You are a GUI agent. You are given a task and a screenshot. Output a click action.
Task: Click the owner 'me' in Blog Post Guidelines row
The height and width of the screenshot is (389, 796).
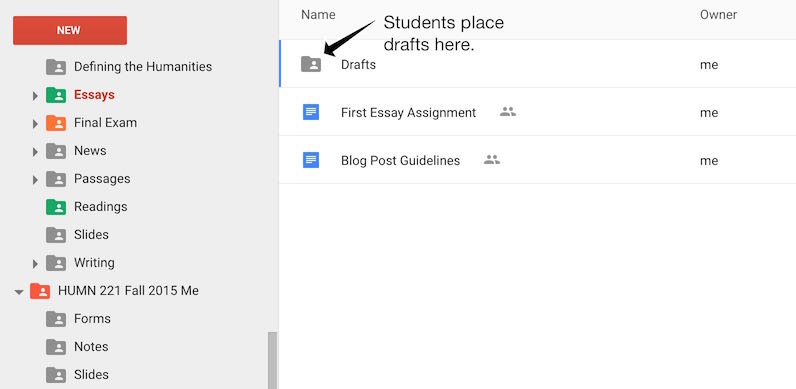tap(709, 160)
